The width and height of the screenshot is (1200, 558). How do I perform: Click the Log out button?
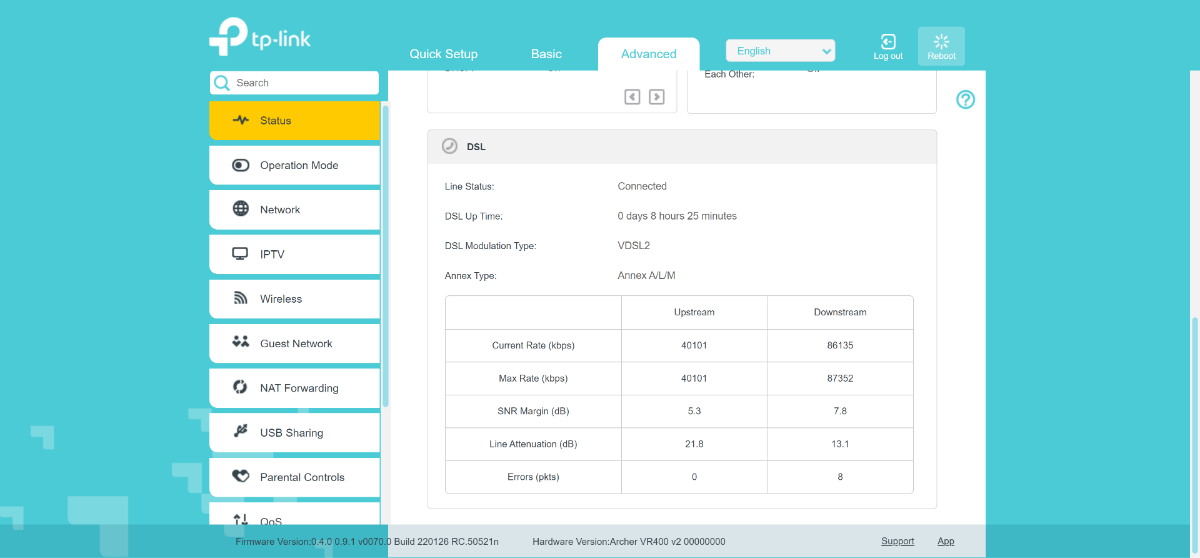point(888,46)
